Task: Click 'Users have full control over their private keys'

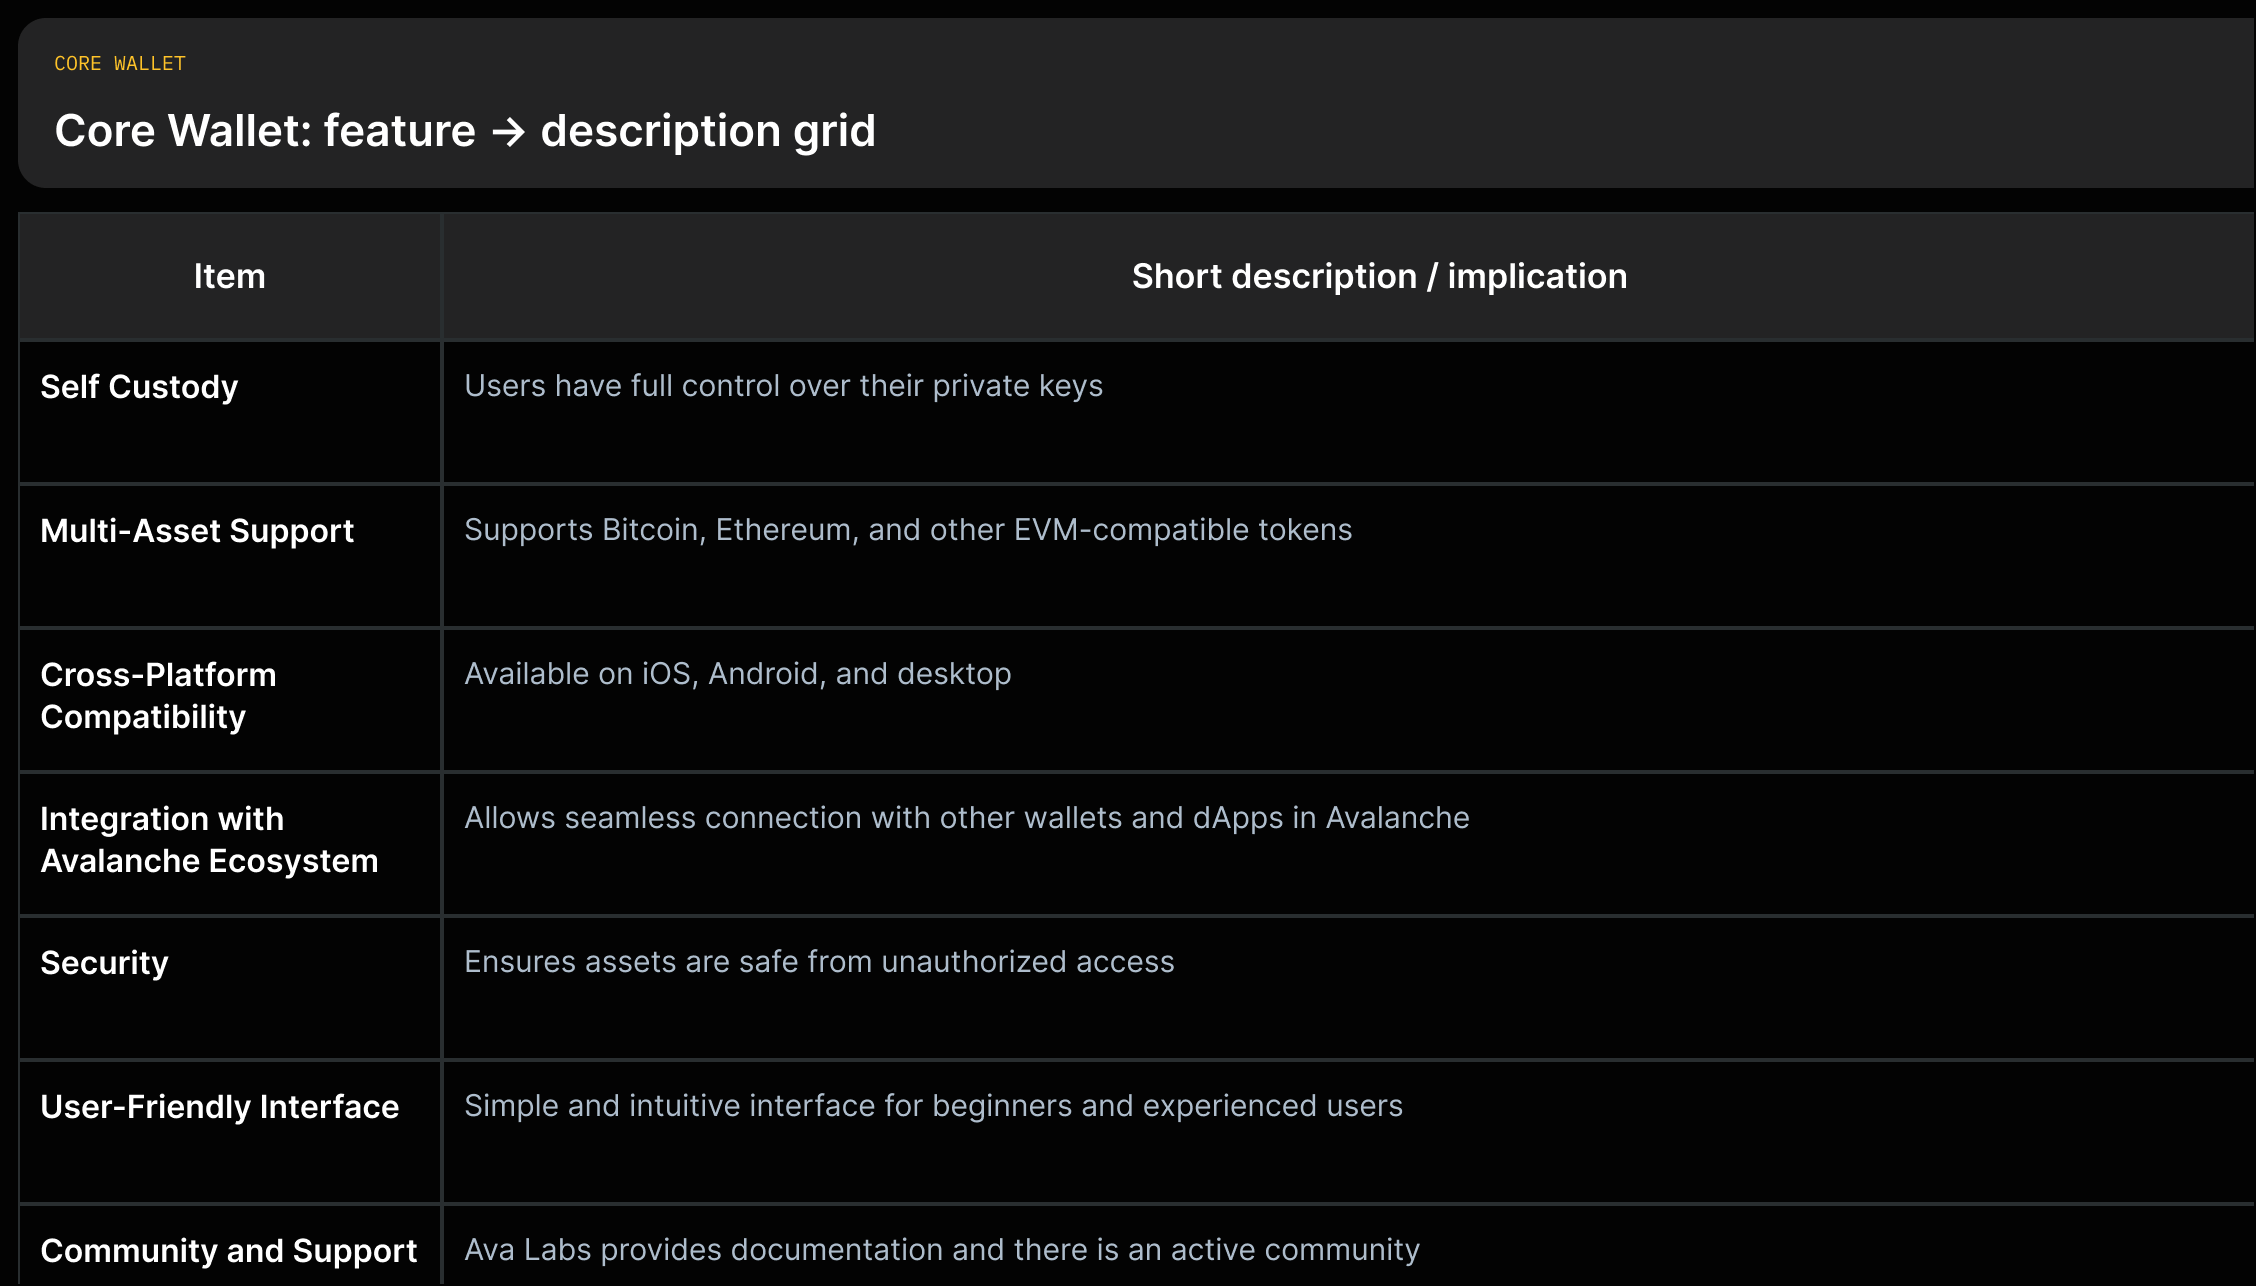Action: pos(783,386)
